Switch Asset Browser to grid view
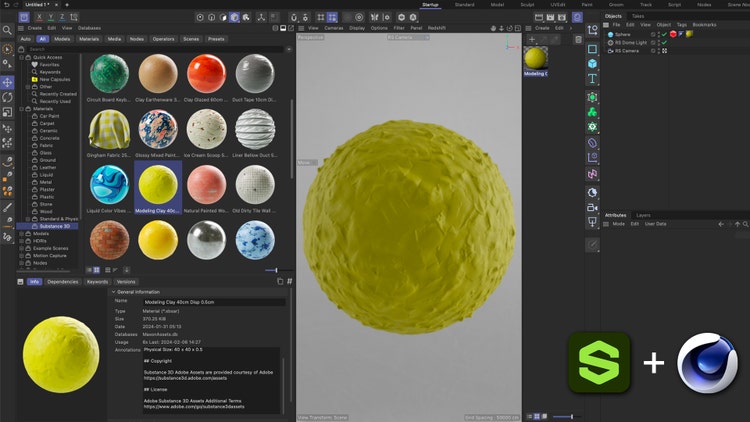This screenshot has height=422, width=750. [97, 270]
